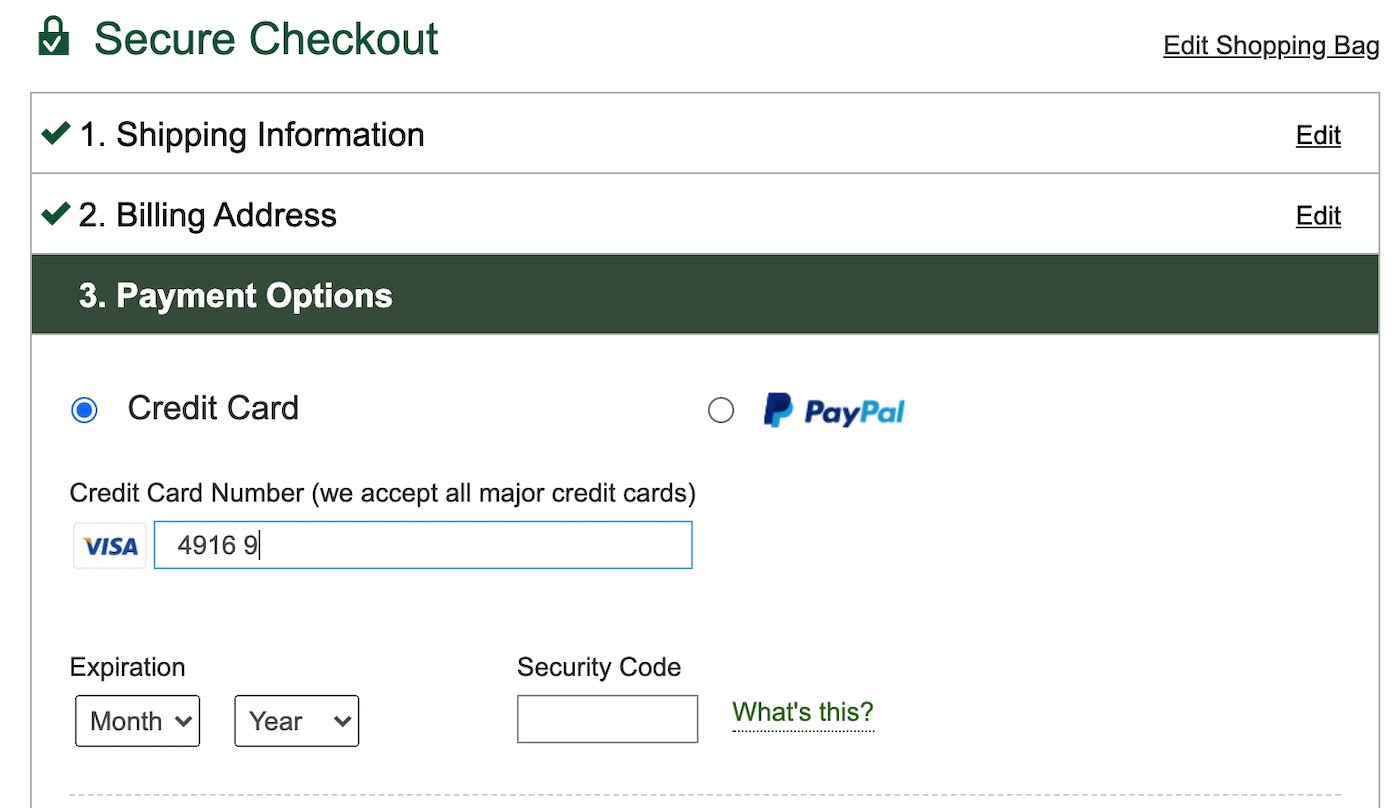The height and width of the screenshot is (808, 1400).
Task: Click the Shipping Information section bar
Action: coord(270,134)
